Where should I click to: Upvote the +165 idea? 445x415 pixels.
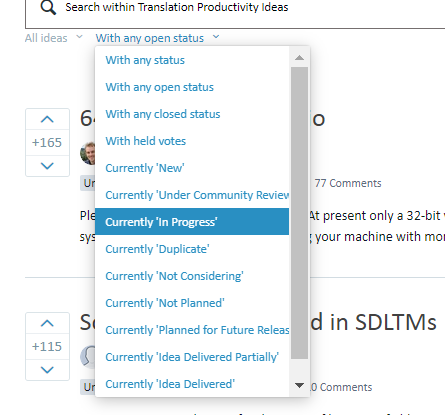pos(47,119)
